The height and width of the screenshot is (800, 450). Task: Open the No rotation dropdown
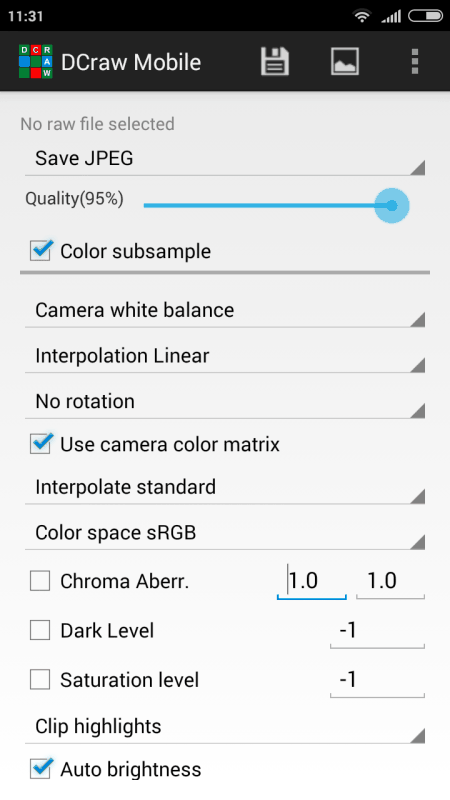tap(225, 402)
